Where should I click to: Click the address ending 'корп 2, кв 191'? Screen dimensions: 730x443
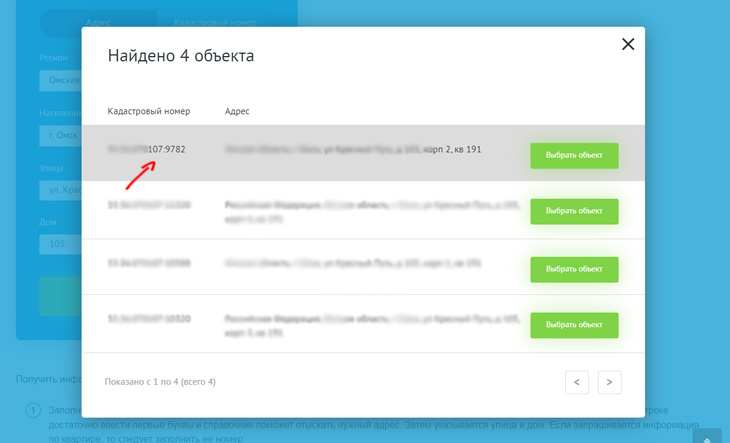353,149
